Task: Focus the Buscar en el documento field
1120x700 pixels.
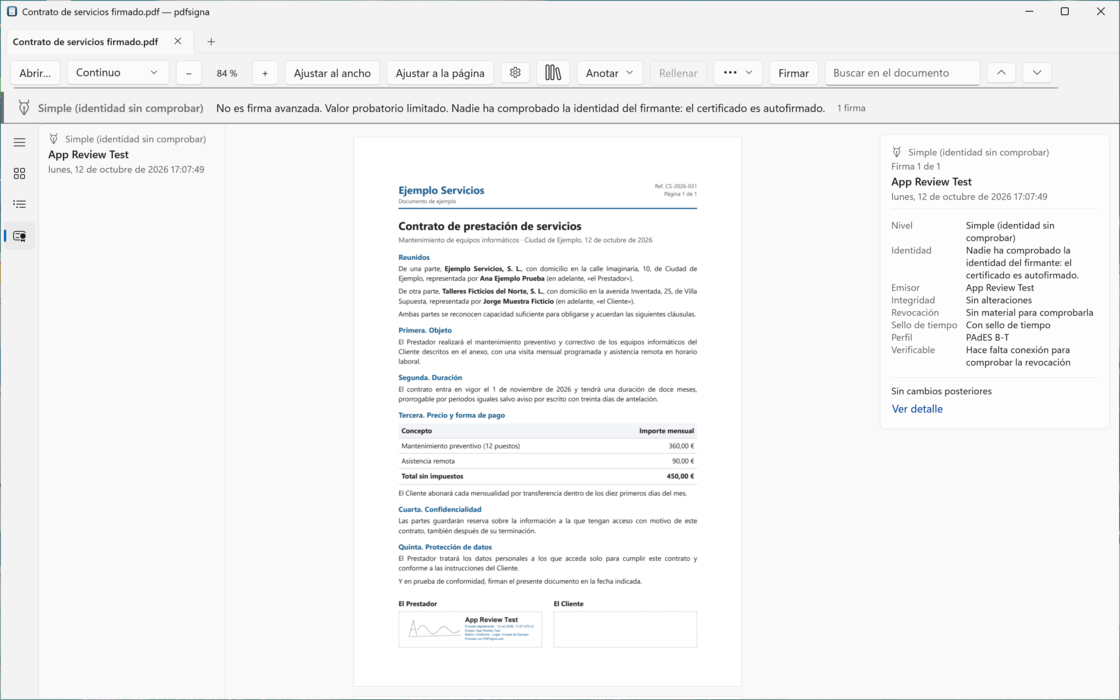Action: point(902,73)
